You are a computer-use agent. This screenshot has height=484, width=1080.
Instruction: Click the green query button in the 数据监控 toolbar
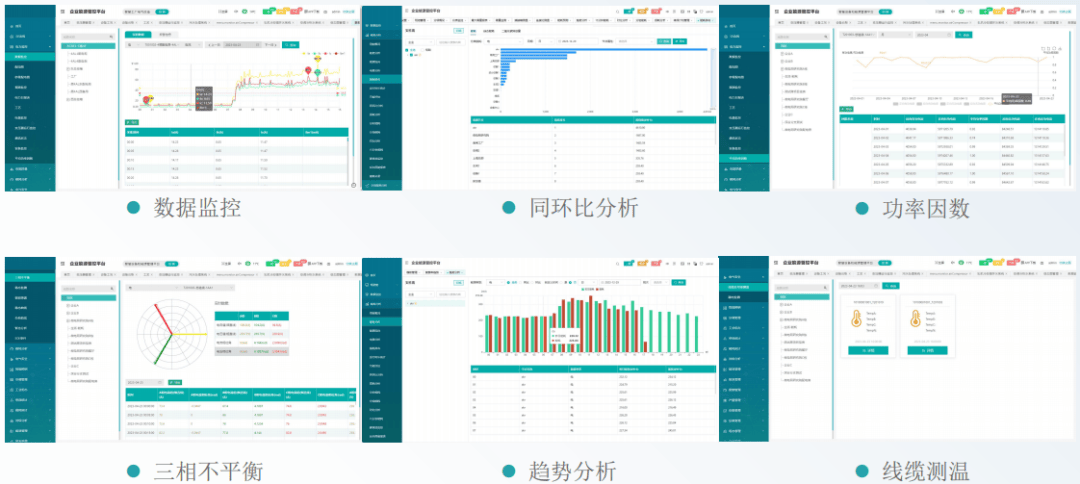point(290,45)
